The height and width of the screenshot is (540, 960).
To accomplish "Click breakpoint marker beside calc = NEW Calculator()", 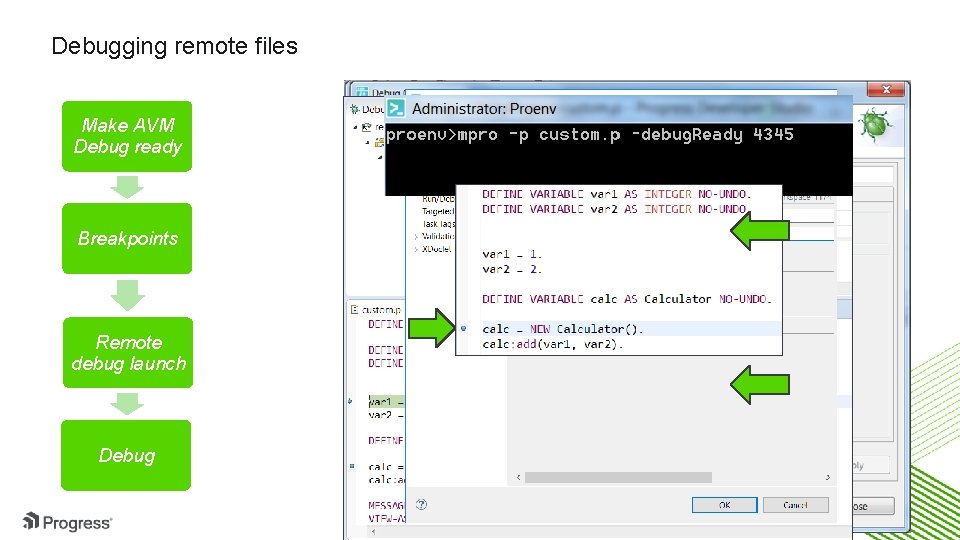I will pyautogui.click(x=463, y=329).
